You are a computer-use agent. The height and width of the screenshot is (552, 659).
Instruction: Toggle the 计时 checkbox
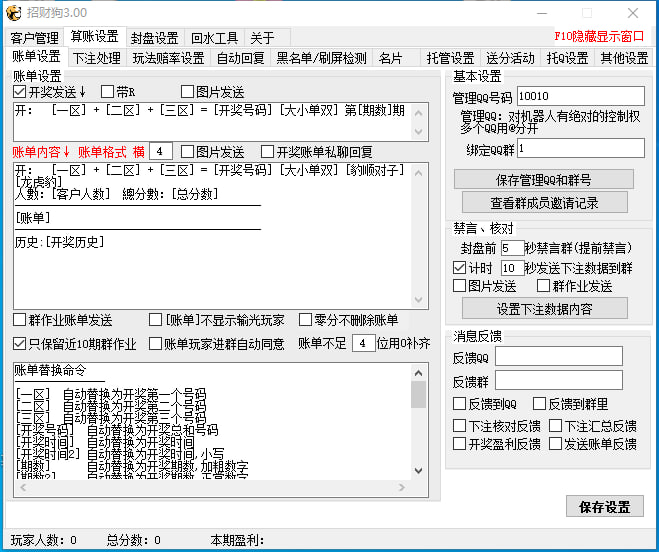460,268
